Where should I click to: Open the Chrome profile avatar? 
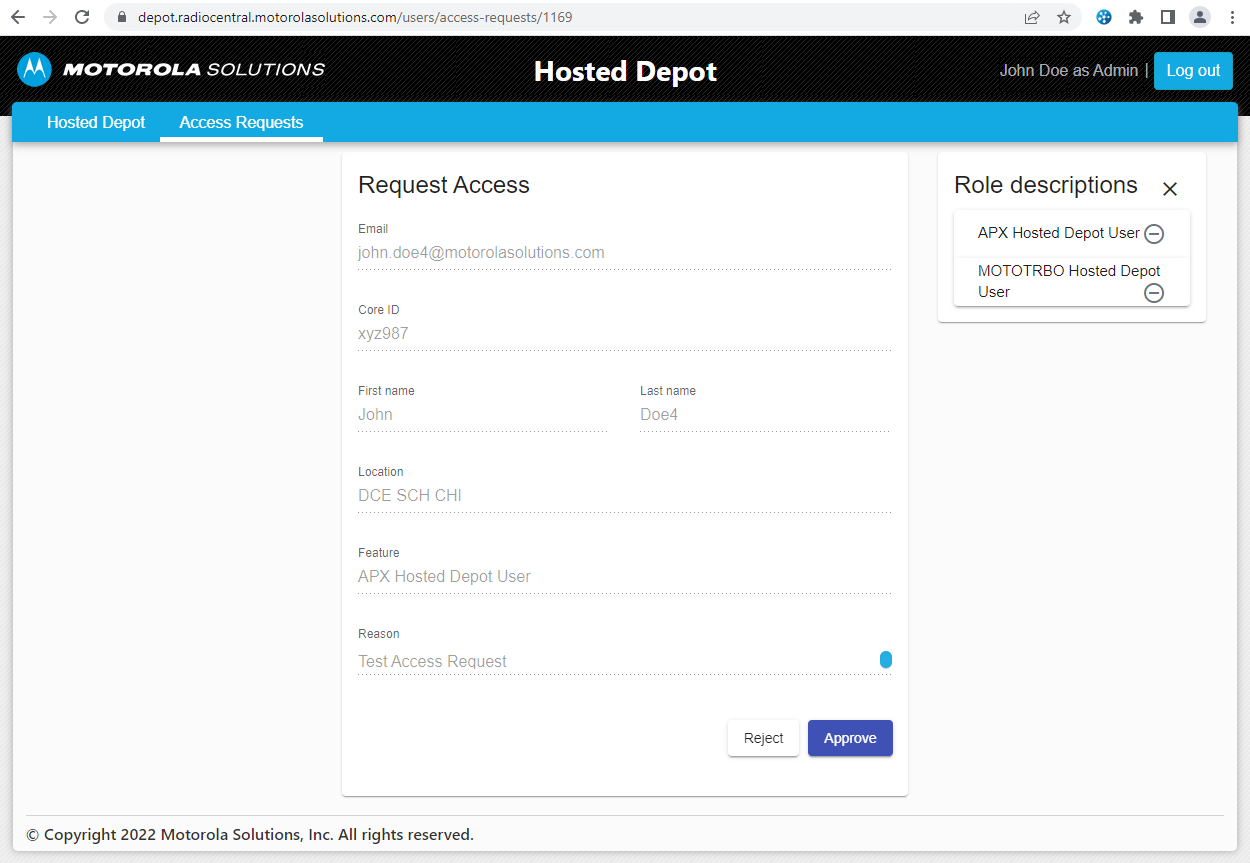[1199, 17]
